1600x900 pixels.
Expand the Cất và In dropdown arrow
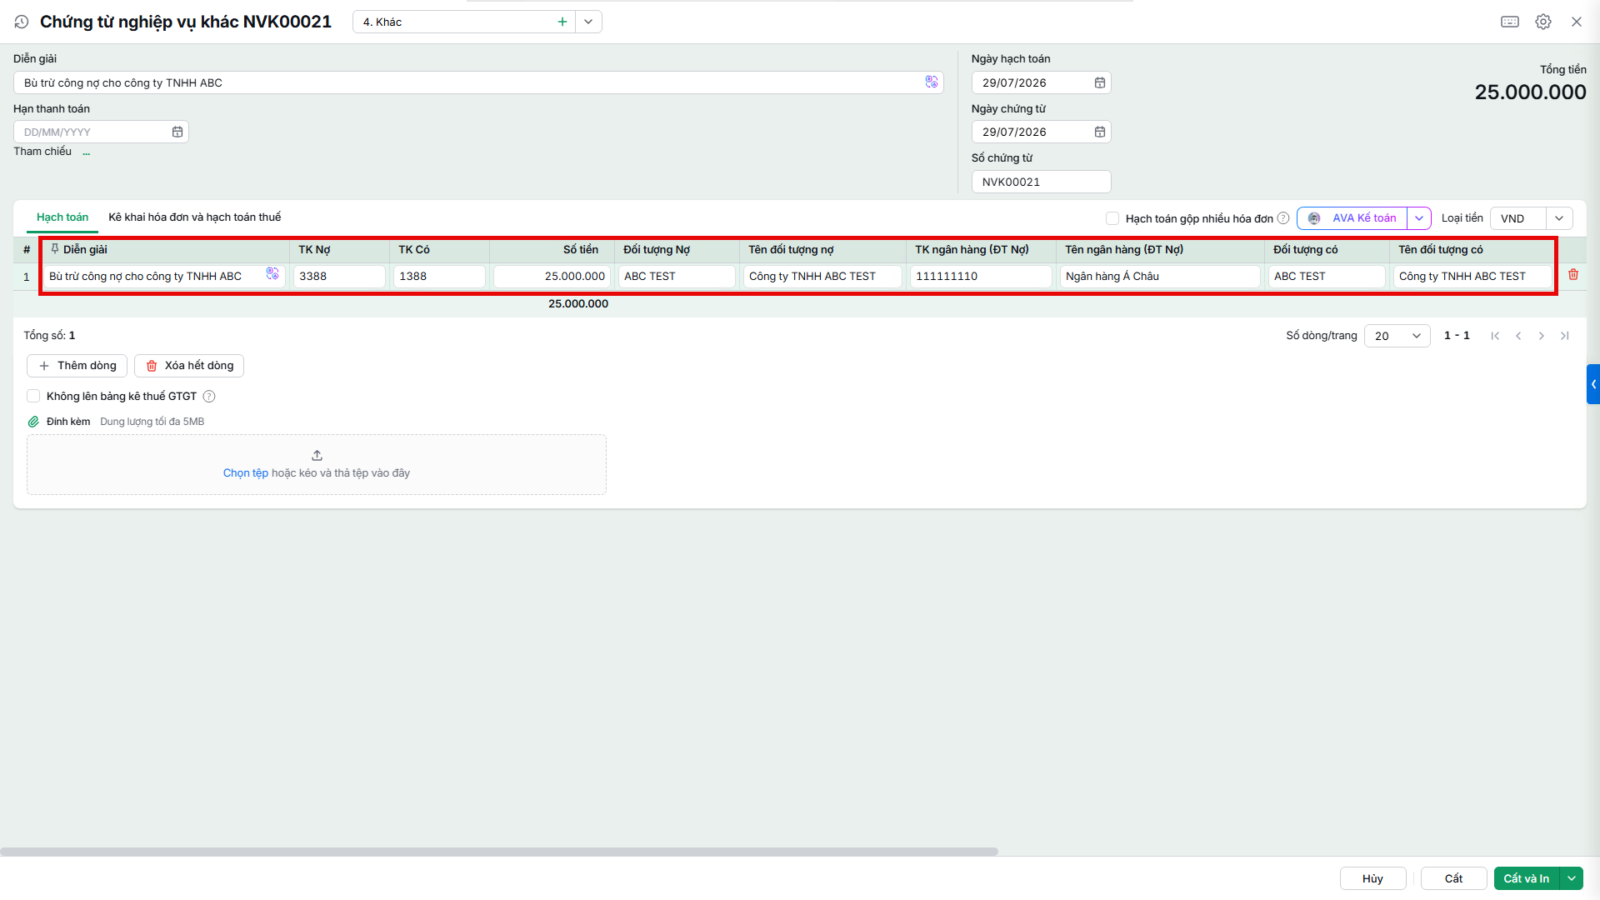coord(1572,878)
